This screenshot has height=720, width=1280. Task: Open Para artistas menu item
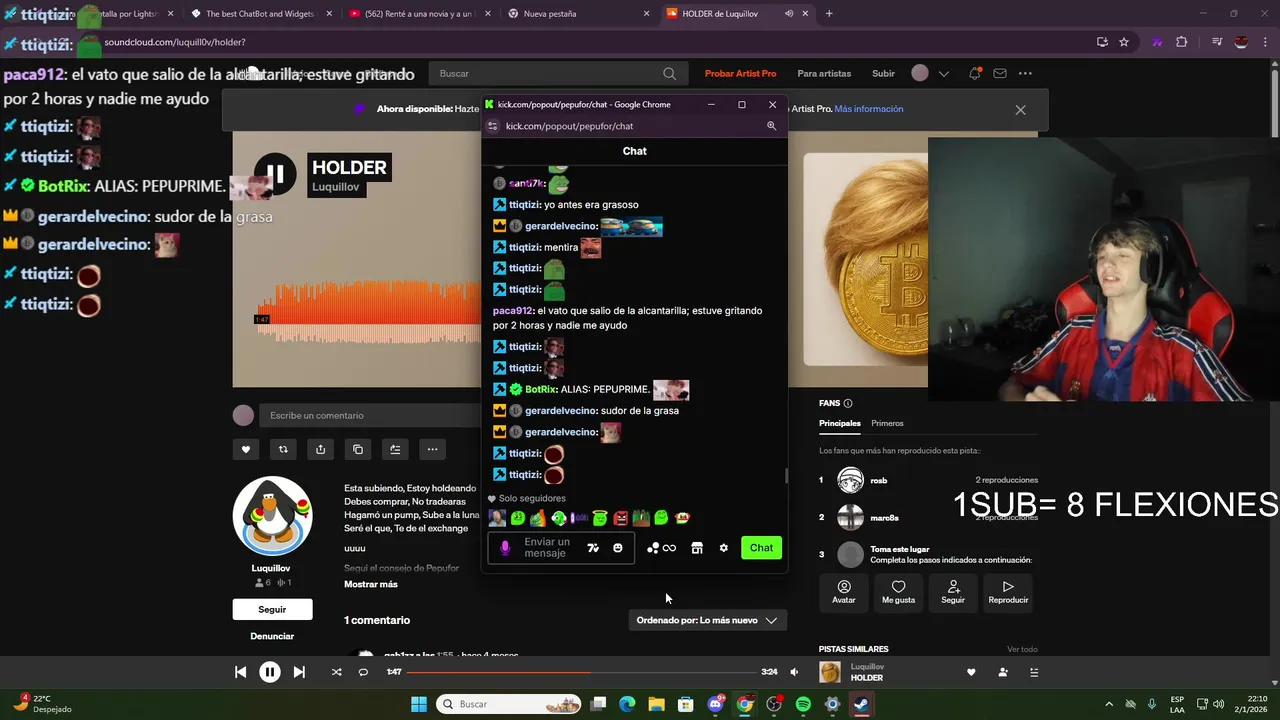pos(824,73)
